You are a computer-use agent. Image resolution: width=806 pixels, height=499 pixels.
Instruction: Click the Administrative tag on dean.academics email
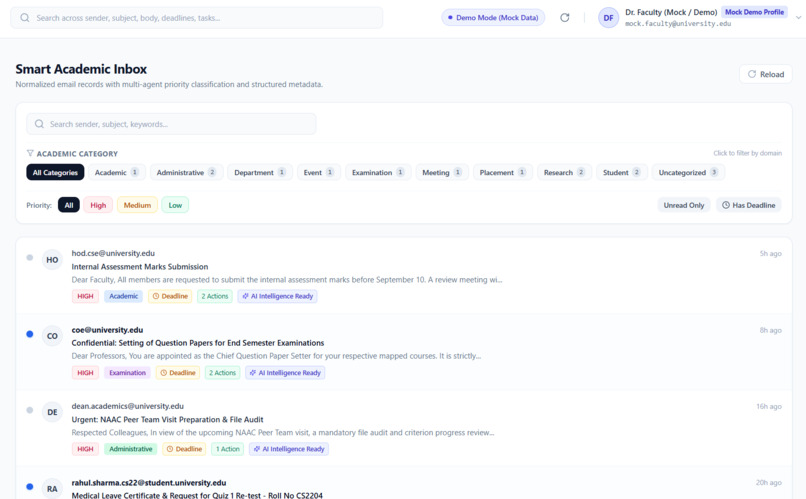pos(131,449)
